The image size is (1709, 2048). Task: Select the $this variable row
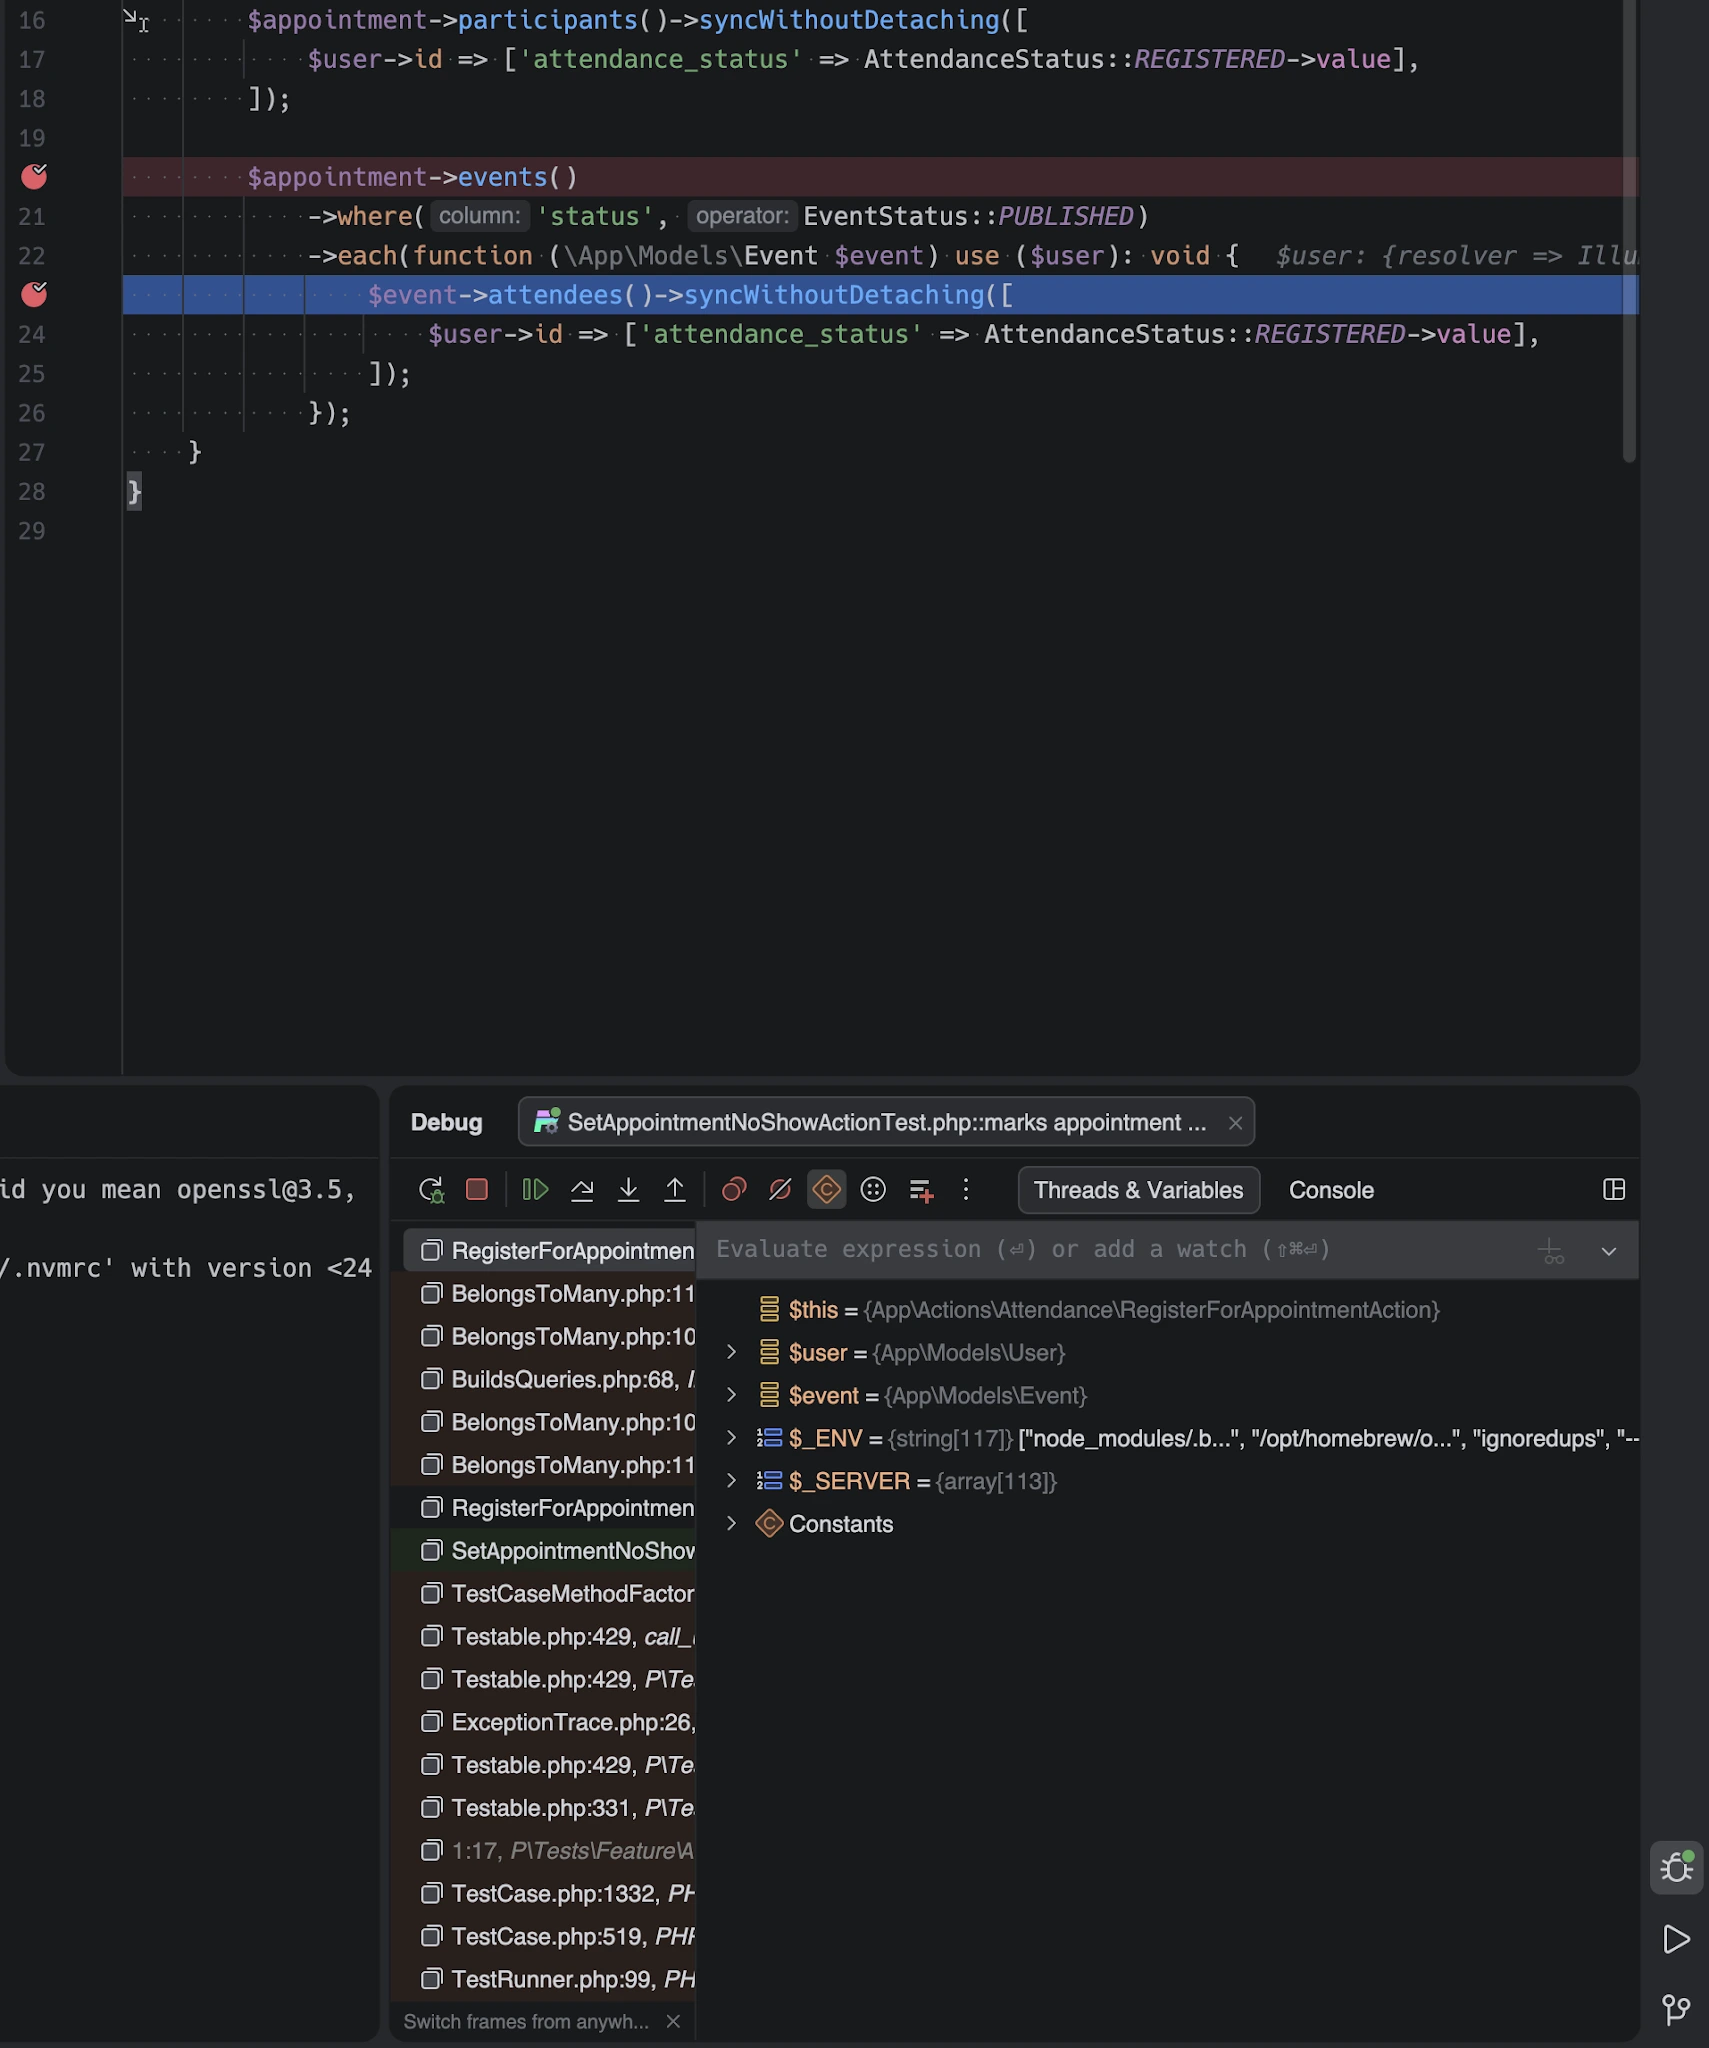coord(1167,1310)
